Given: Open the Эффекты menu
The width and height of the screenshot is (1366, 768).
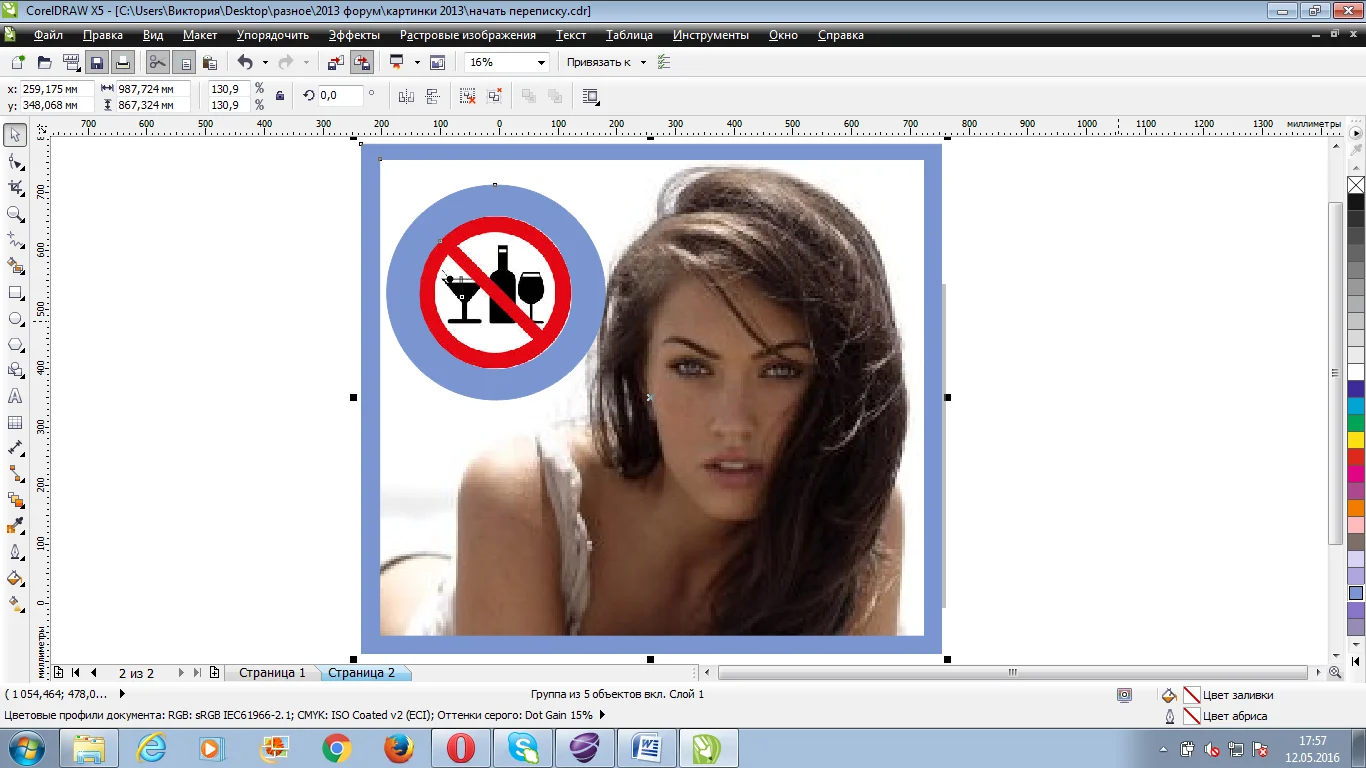Looking at the screenshot, I should (x=354, y=35).
